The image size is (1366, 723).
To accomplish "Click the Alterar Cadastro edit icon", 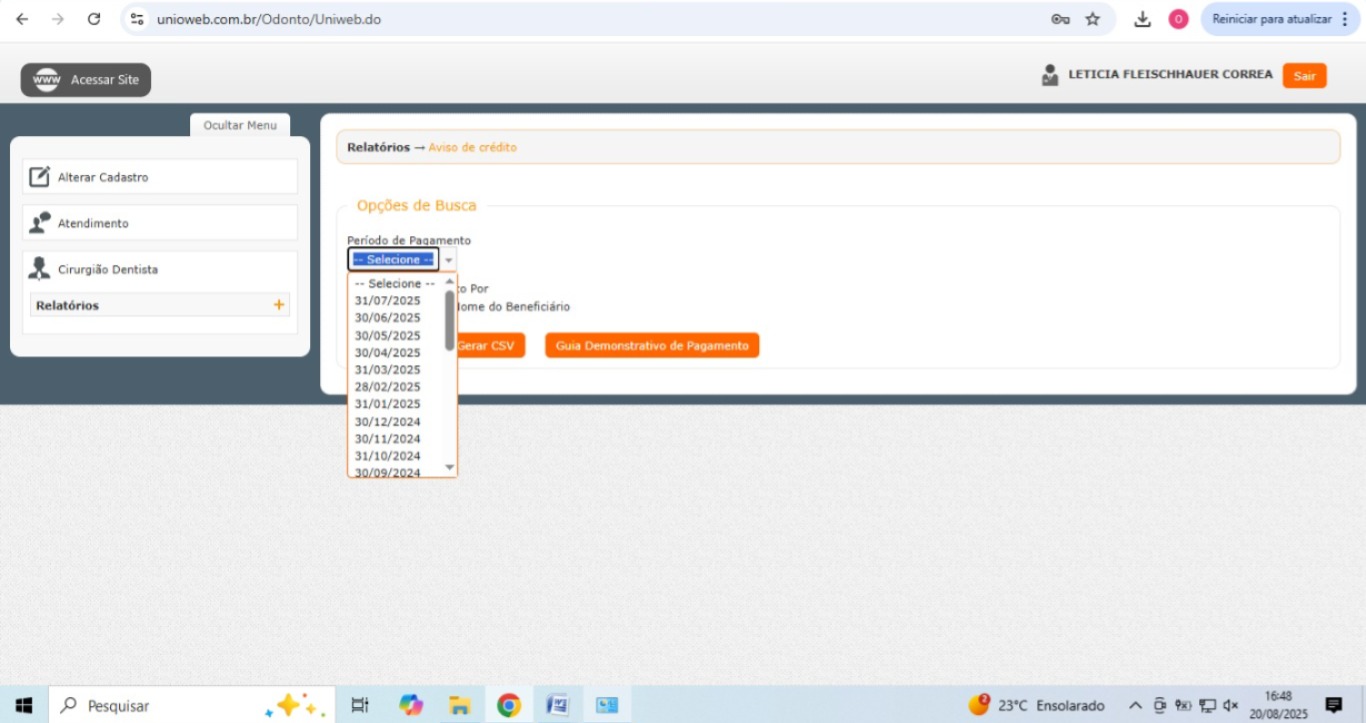I will [x=39, y=177].
